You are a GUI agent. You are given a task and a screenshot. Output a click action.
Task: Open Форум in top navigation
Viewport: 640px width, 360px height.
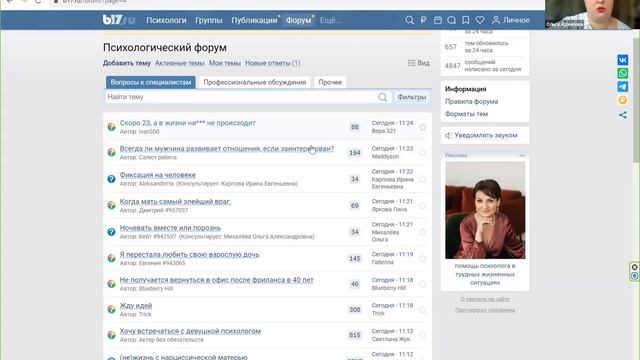[x=298, y=20]
